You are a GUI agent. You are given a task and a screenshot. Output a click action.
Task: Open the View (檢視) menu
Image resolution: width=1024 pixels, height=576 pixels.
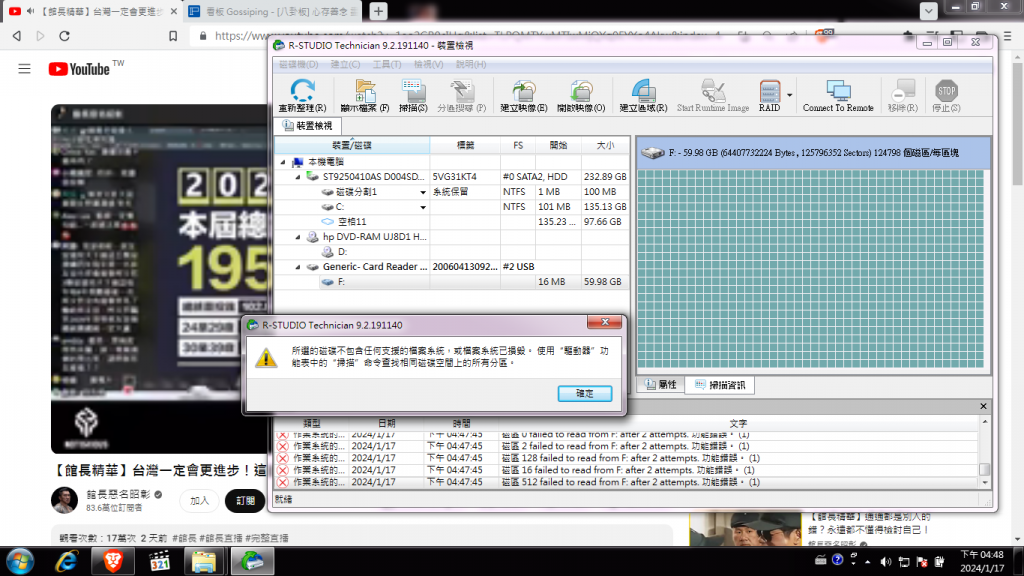[428, 64]
